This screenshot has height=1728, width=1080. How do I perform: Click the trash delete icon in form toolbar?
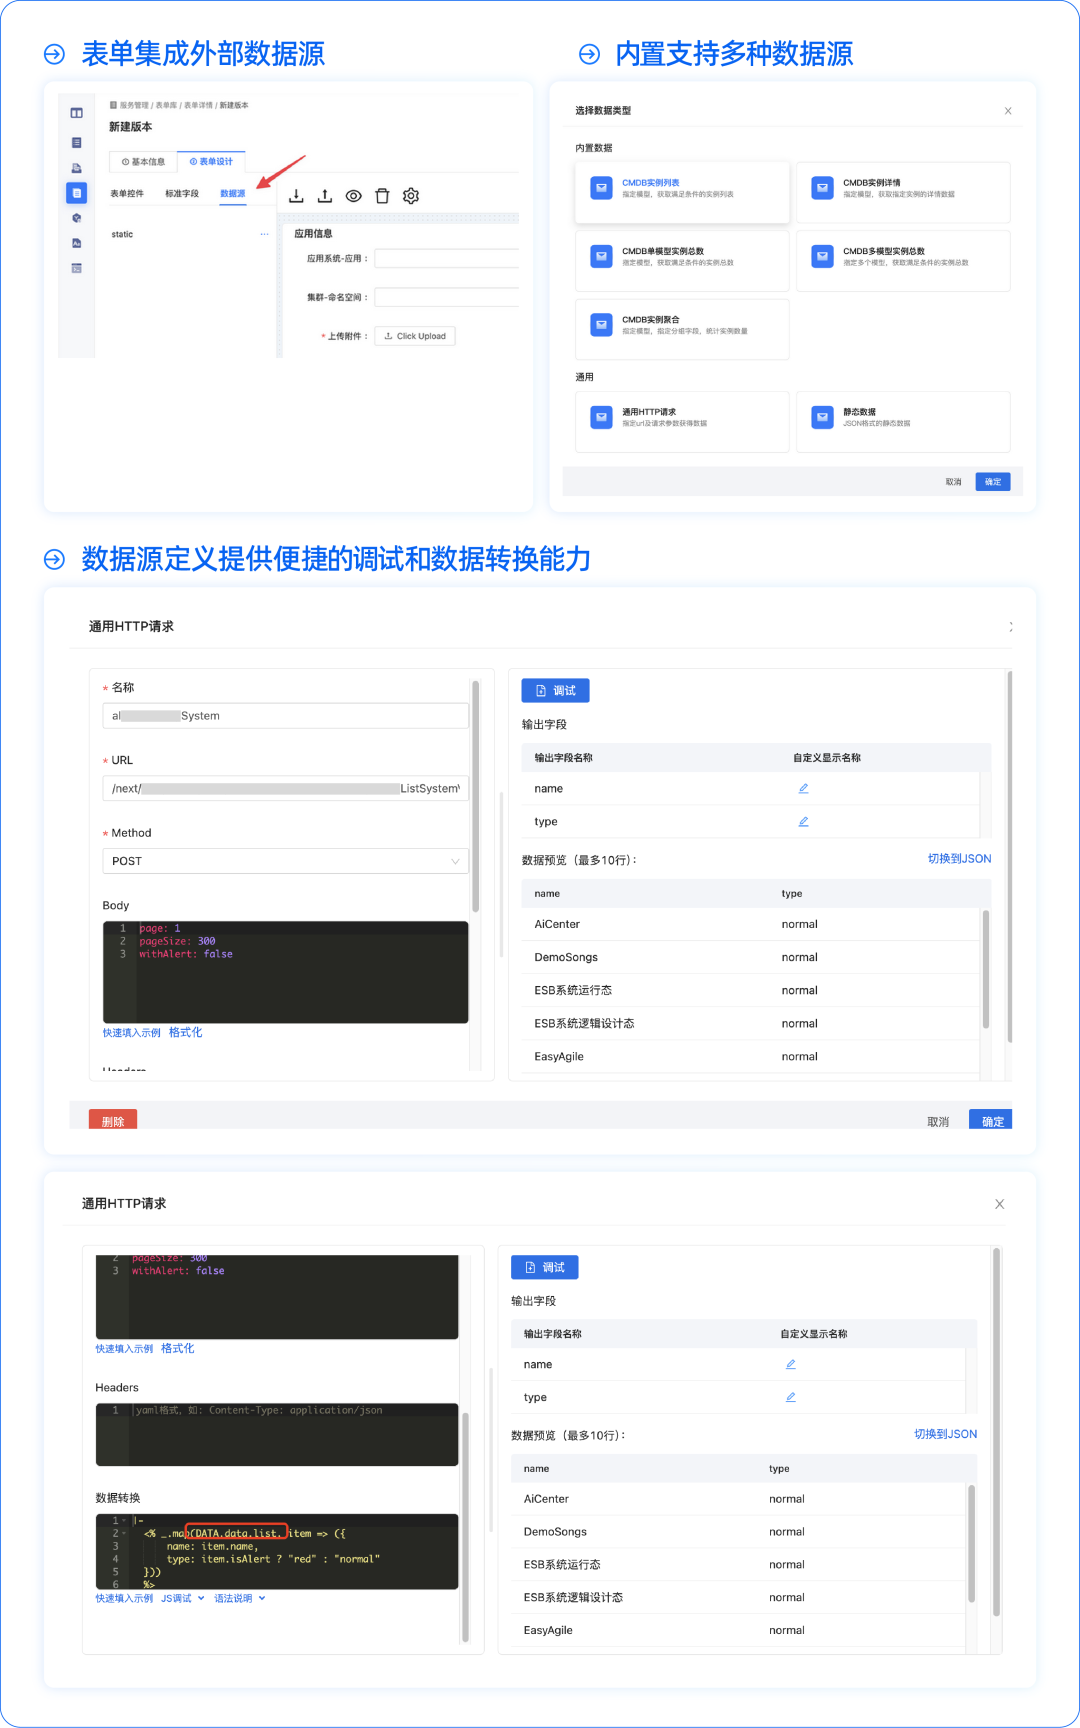tap(382, 196)
